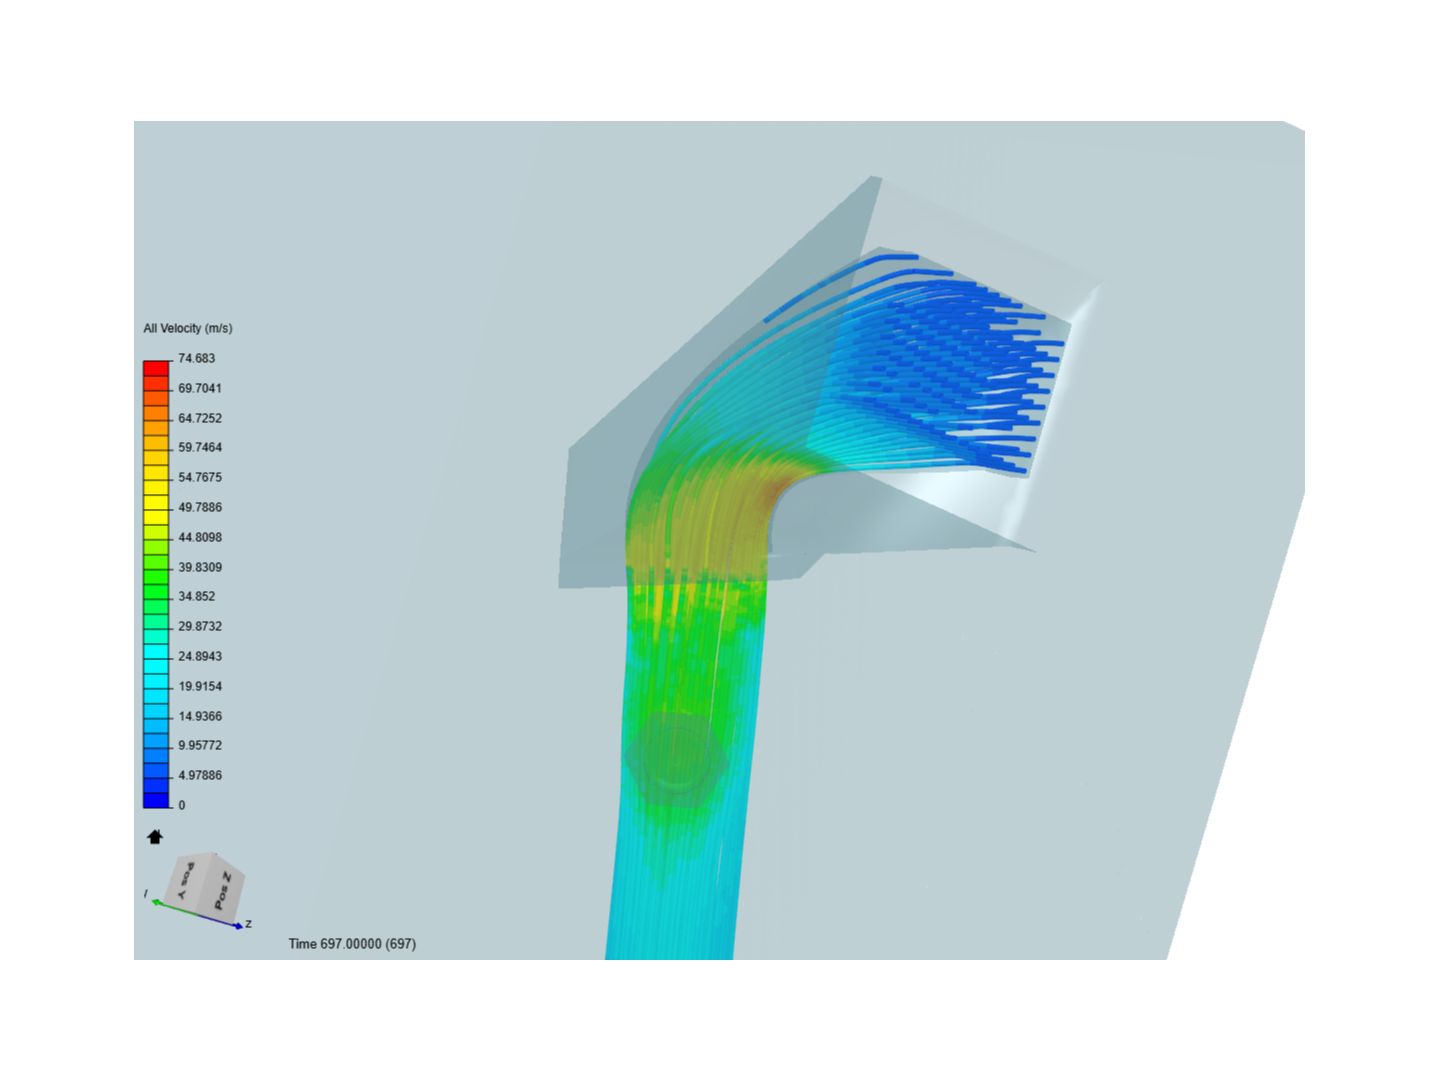Select the Pos Y face of orientation cube
1440x1080 pixels.
point(186,880)
